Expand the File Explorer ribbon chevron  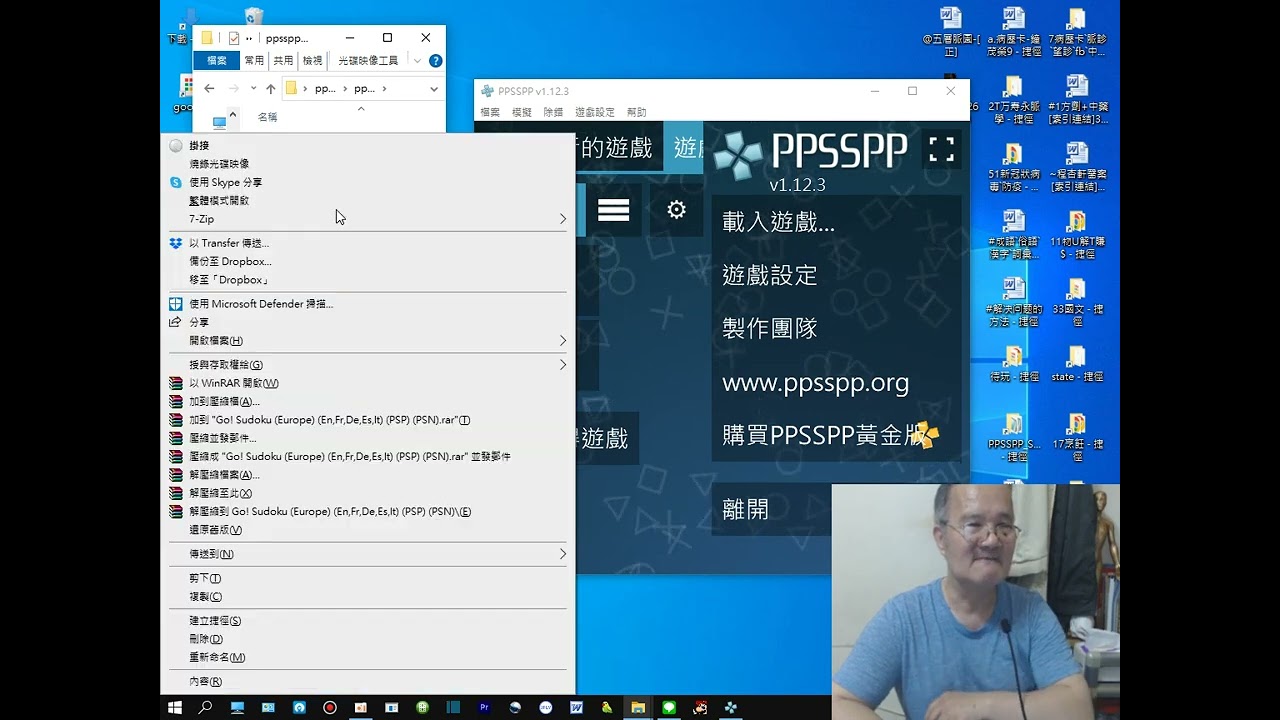coord(417,61)
